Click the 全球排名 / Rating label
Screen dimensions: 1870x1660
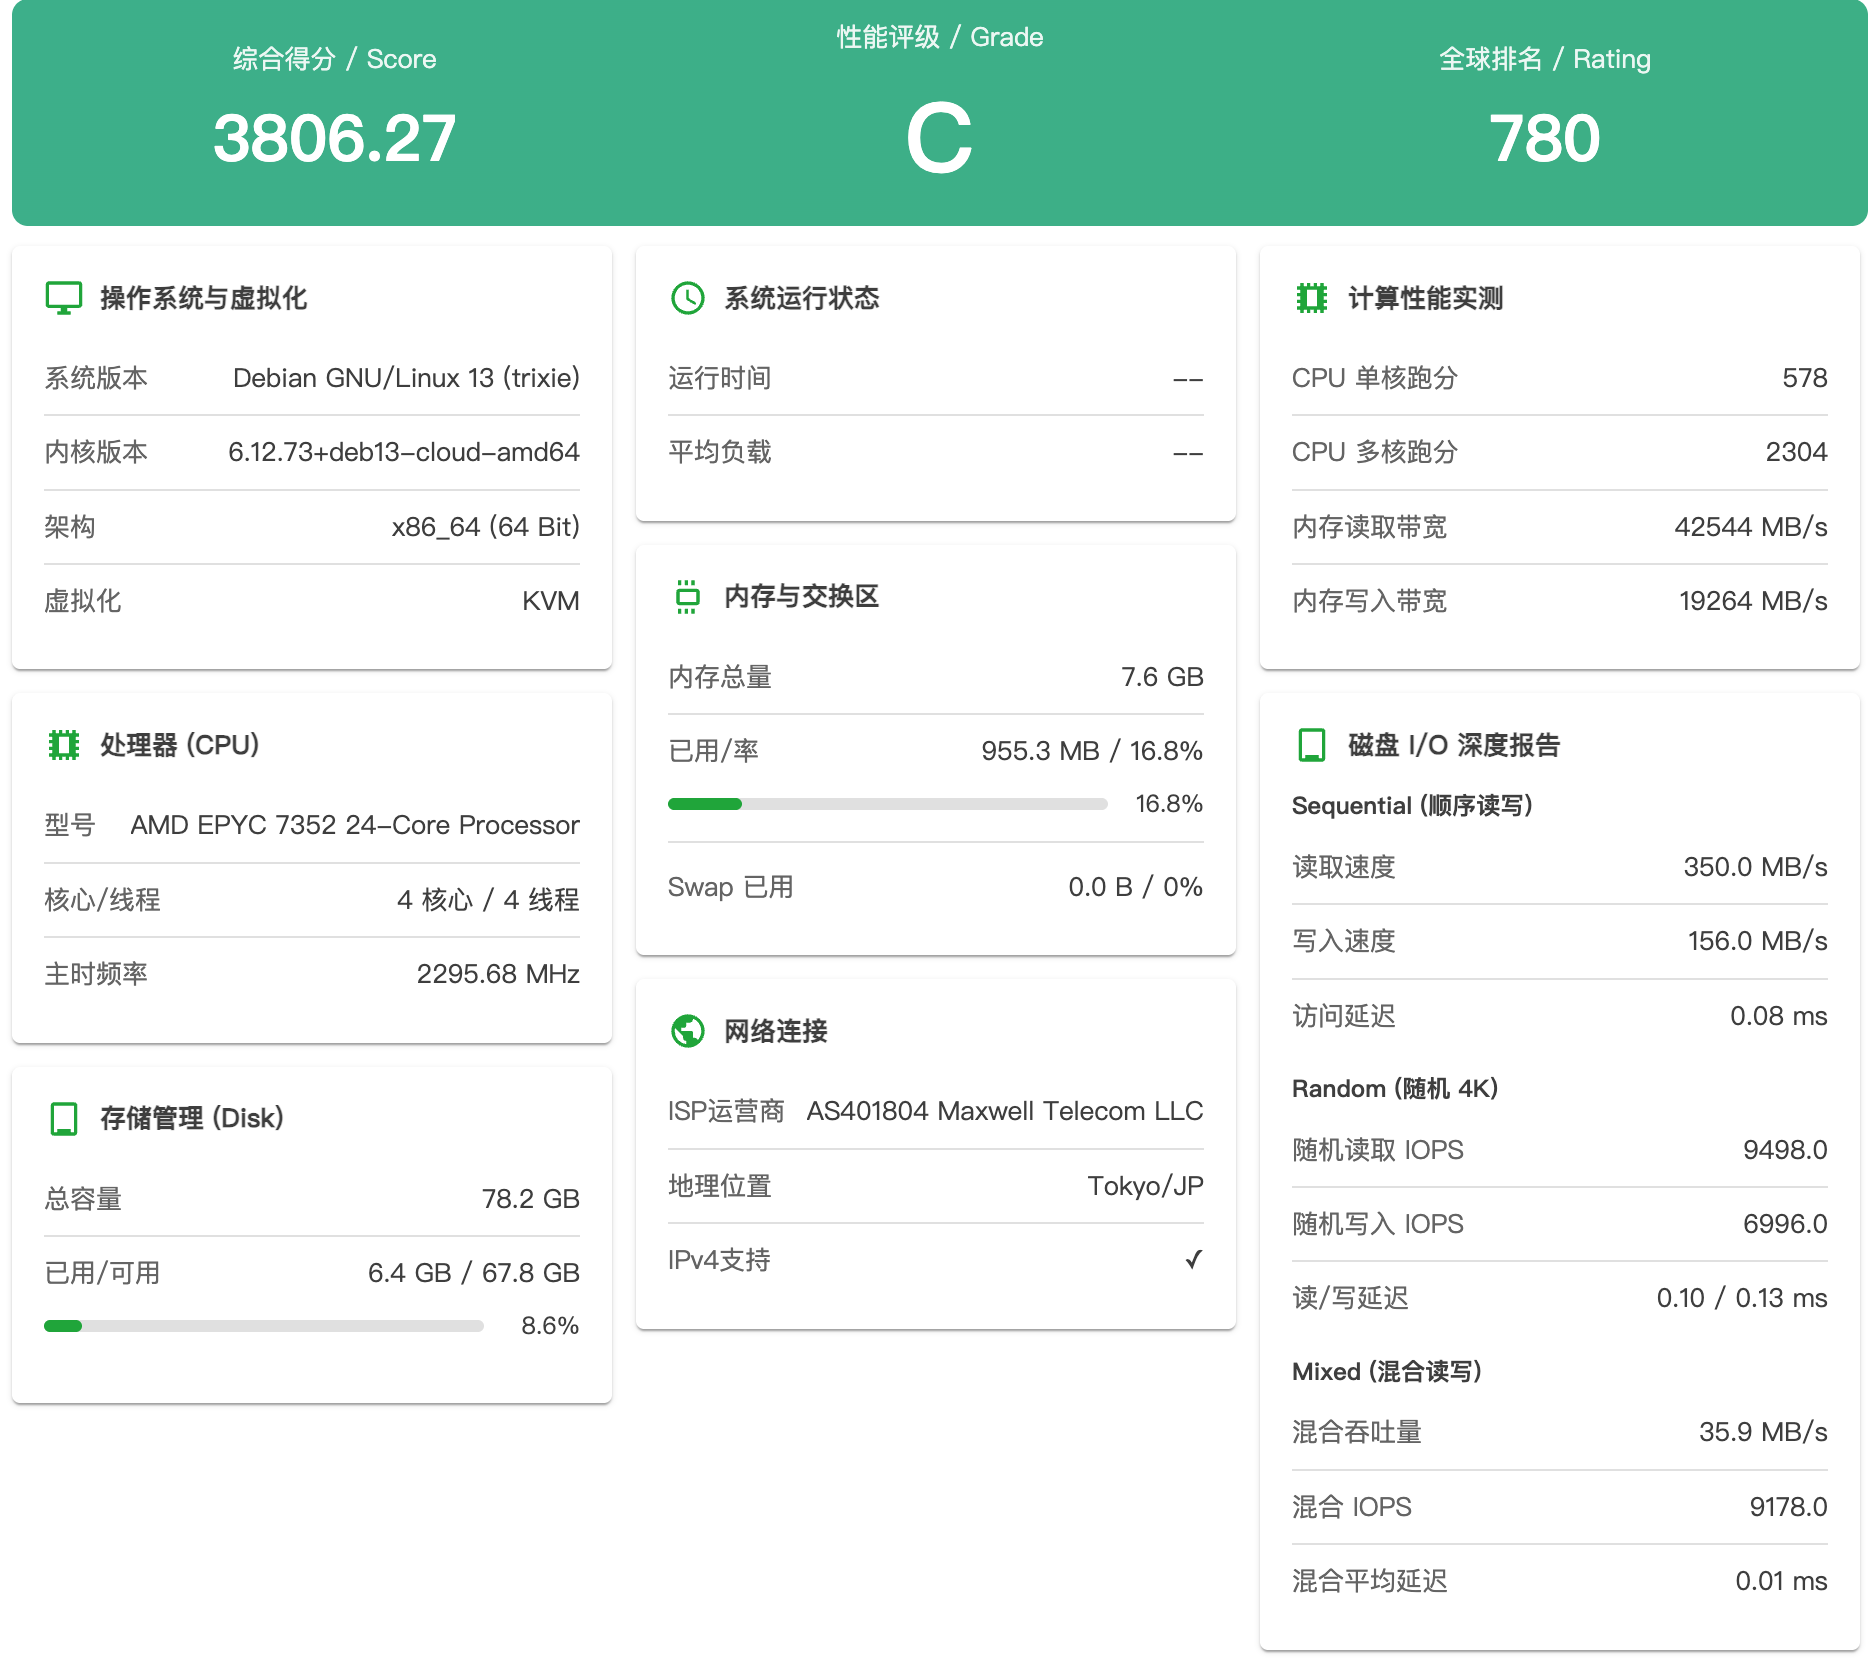click(x=1544, y=59)
